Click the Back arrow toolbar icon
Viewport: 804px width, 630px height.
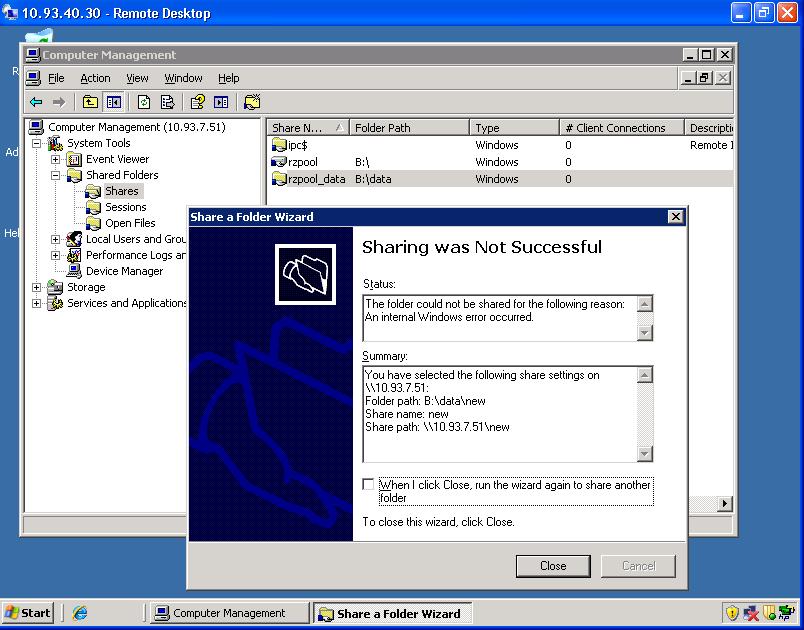pyautogui.click(x=36, y=102)
